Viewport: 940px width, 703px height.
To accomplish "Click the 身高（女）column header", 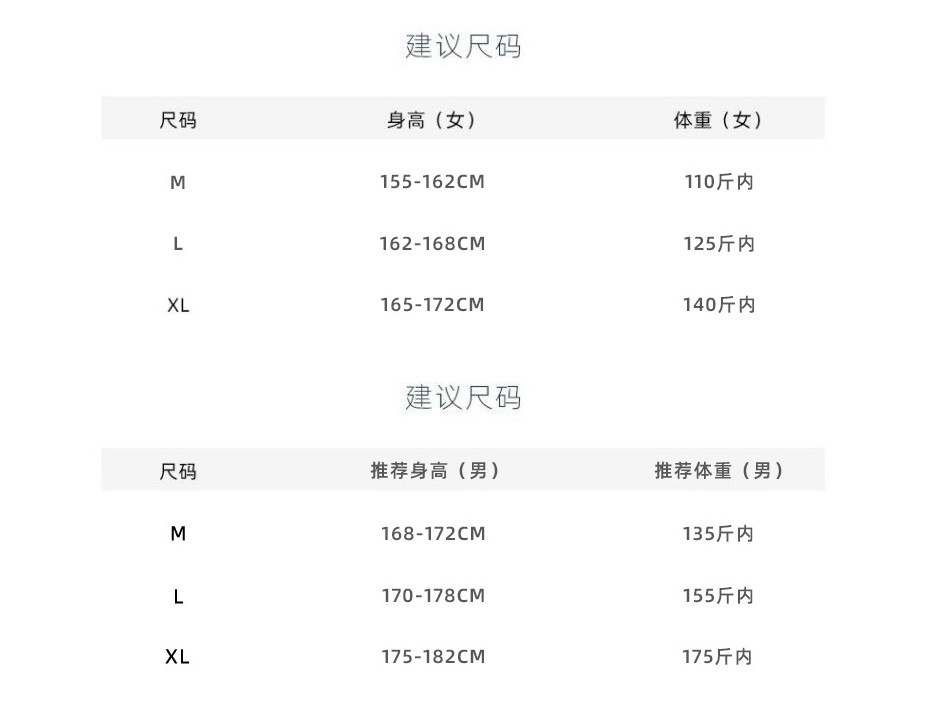I will pyautogui.click(x=432, y=120).
